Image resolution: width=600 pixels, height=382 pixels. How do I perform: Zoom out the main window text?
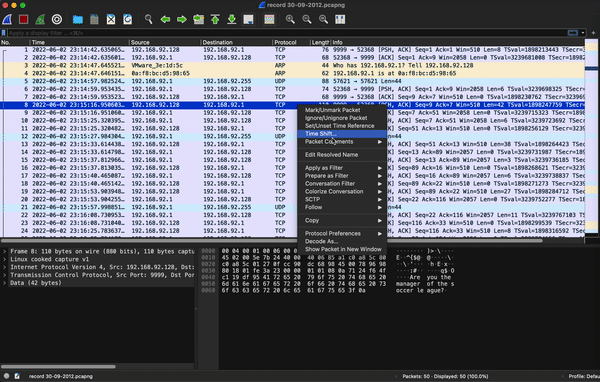click(x=307, y=19)
